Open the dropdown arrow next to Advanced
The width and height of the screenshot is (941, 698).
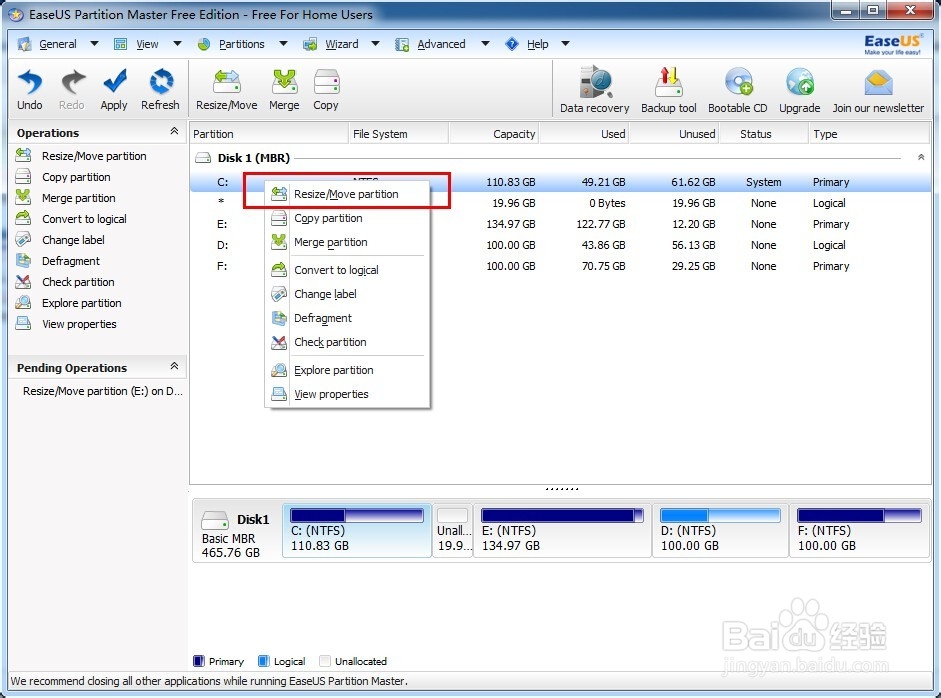coord(485,44)
